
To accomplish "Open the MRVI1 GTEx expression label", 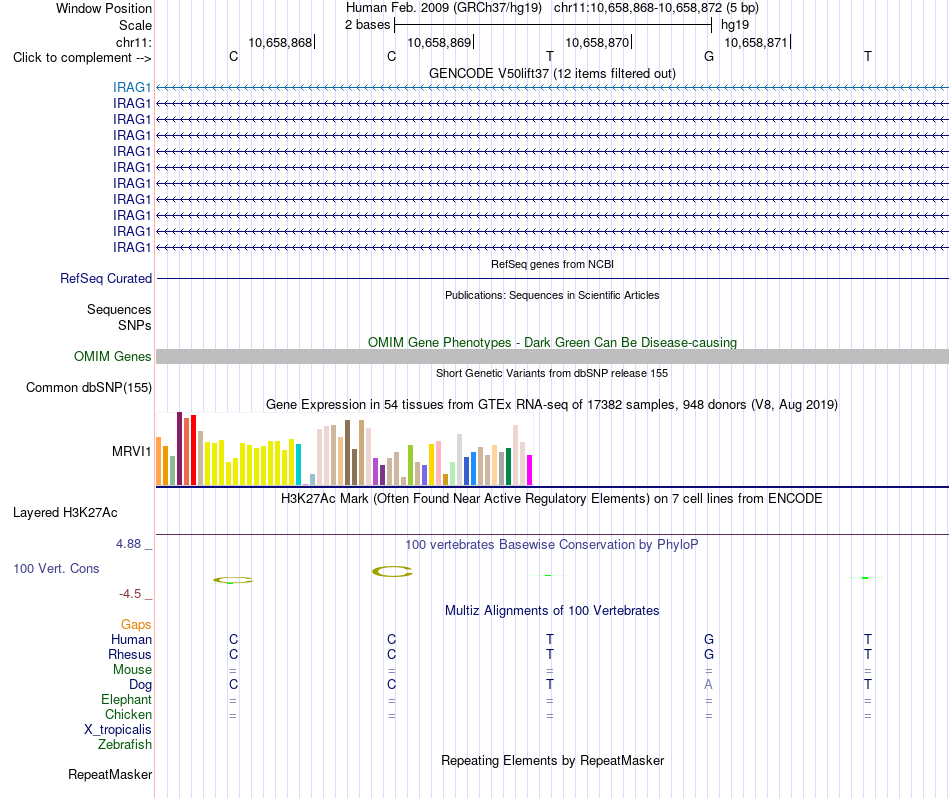I will pos(131,451).
